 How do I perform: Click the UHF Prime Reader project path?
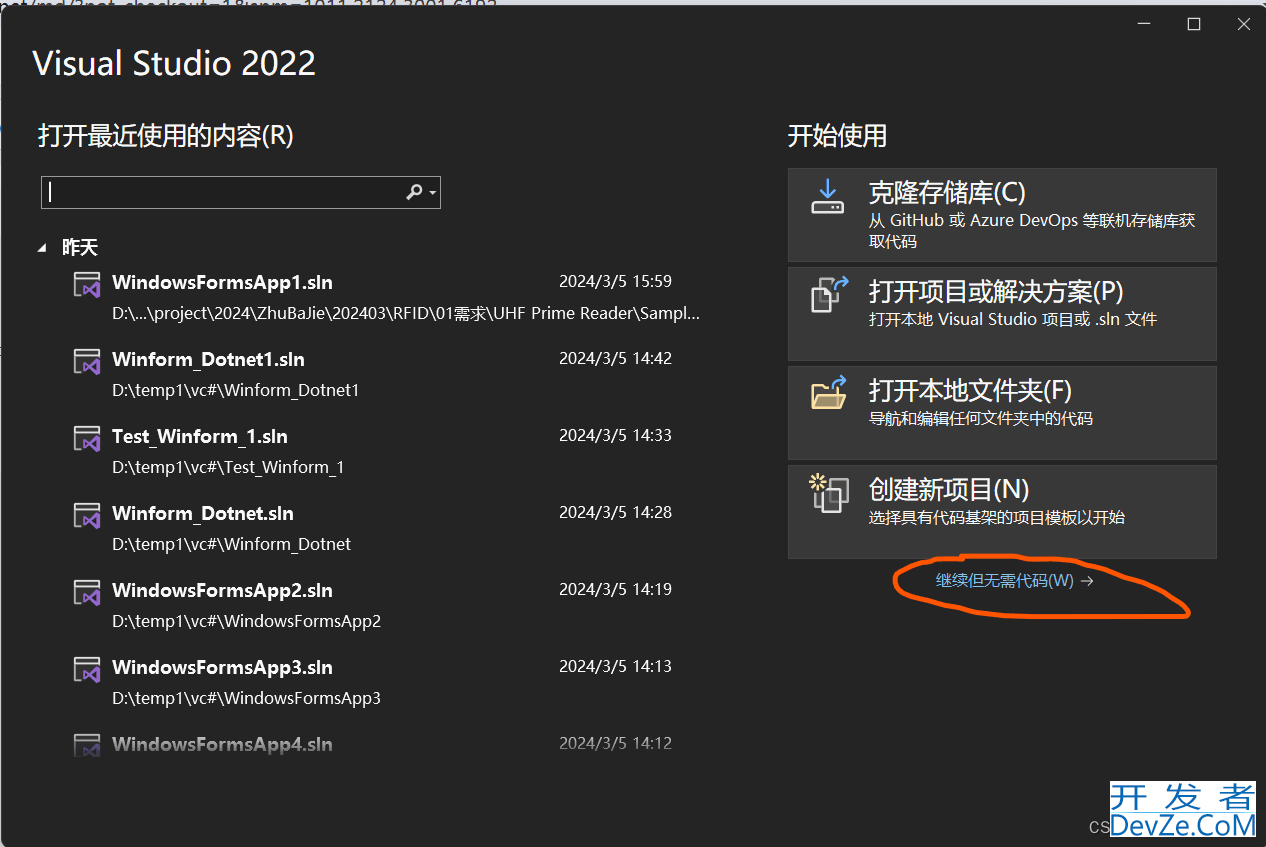(x=406, y=313)
